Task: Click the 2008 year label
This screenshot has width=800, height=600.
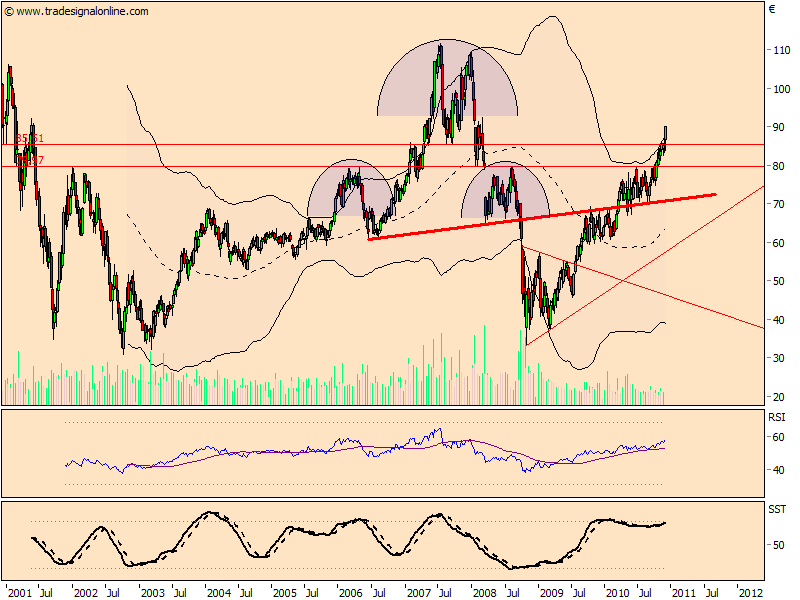Action: click(x=485, y=593)
